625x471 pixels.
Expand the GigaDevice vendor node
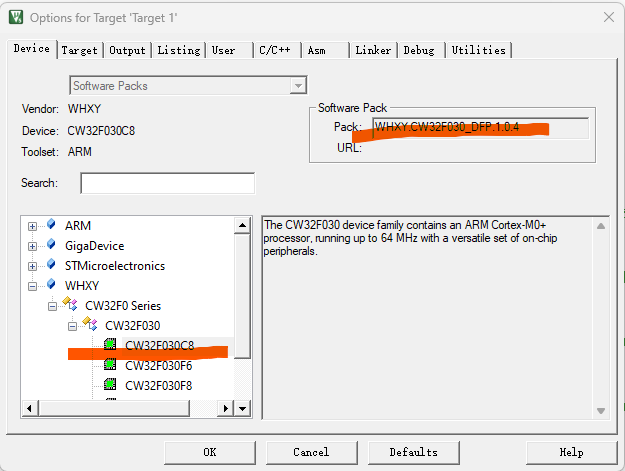[x=32, y=246]
